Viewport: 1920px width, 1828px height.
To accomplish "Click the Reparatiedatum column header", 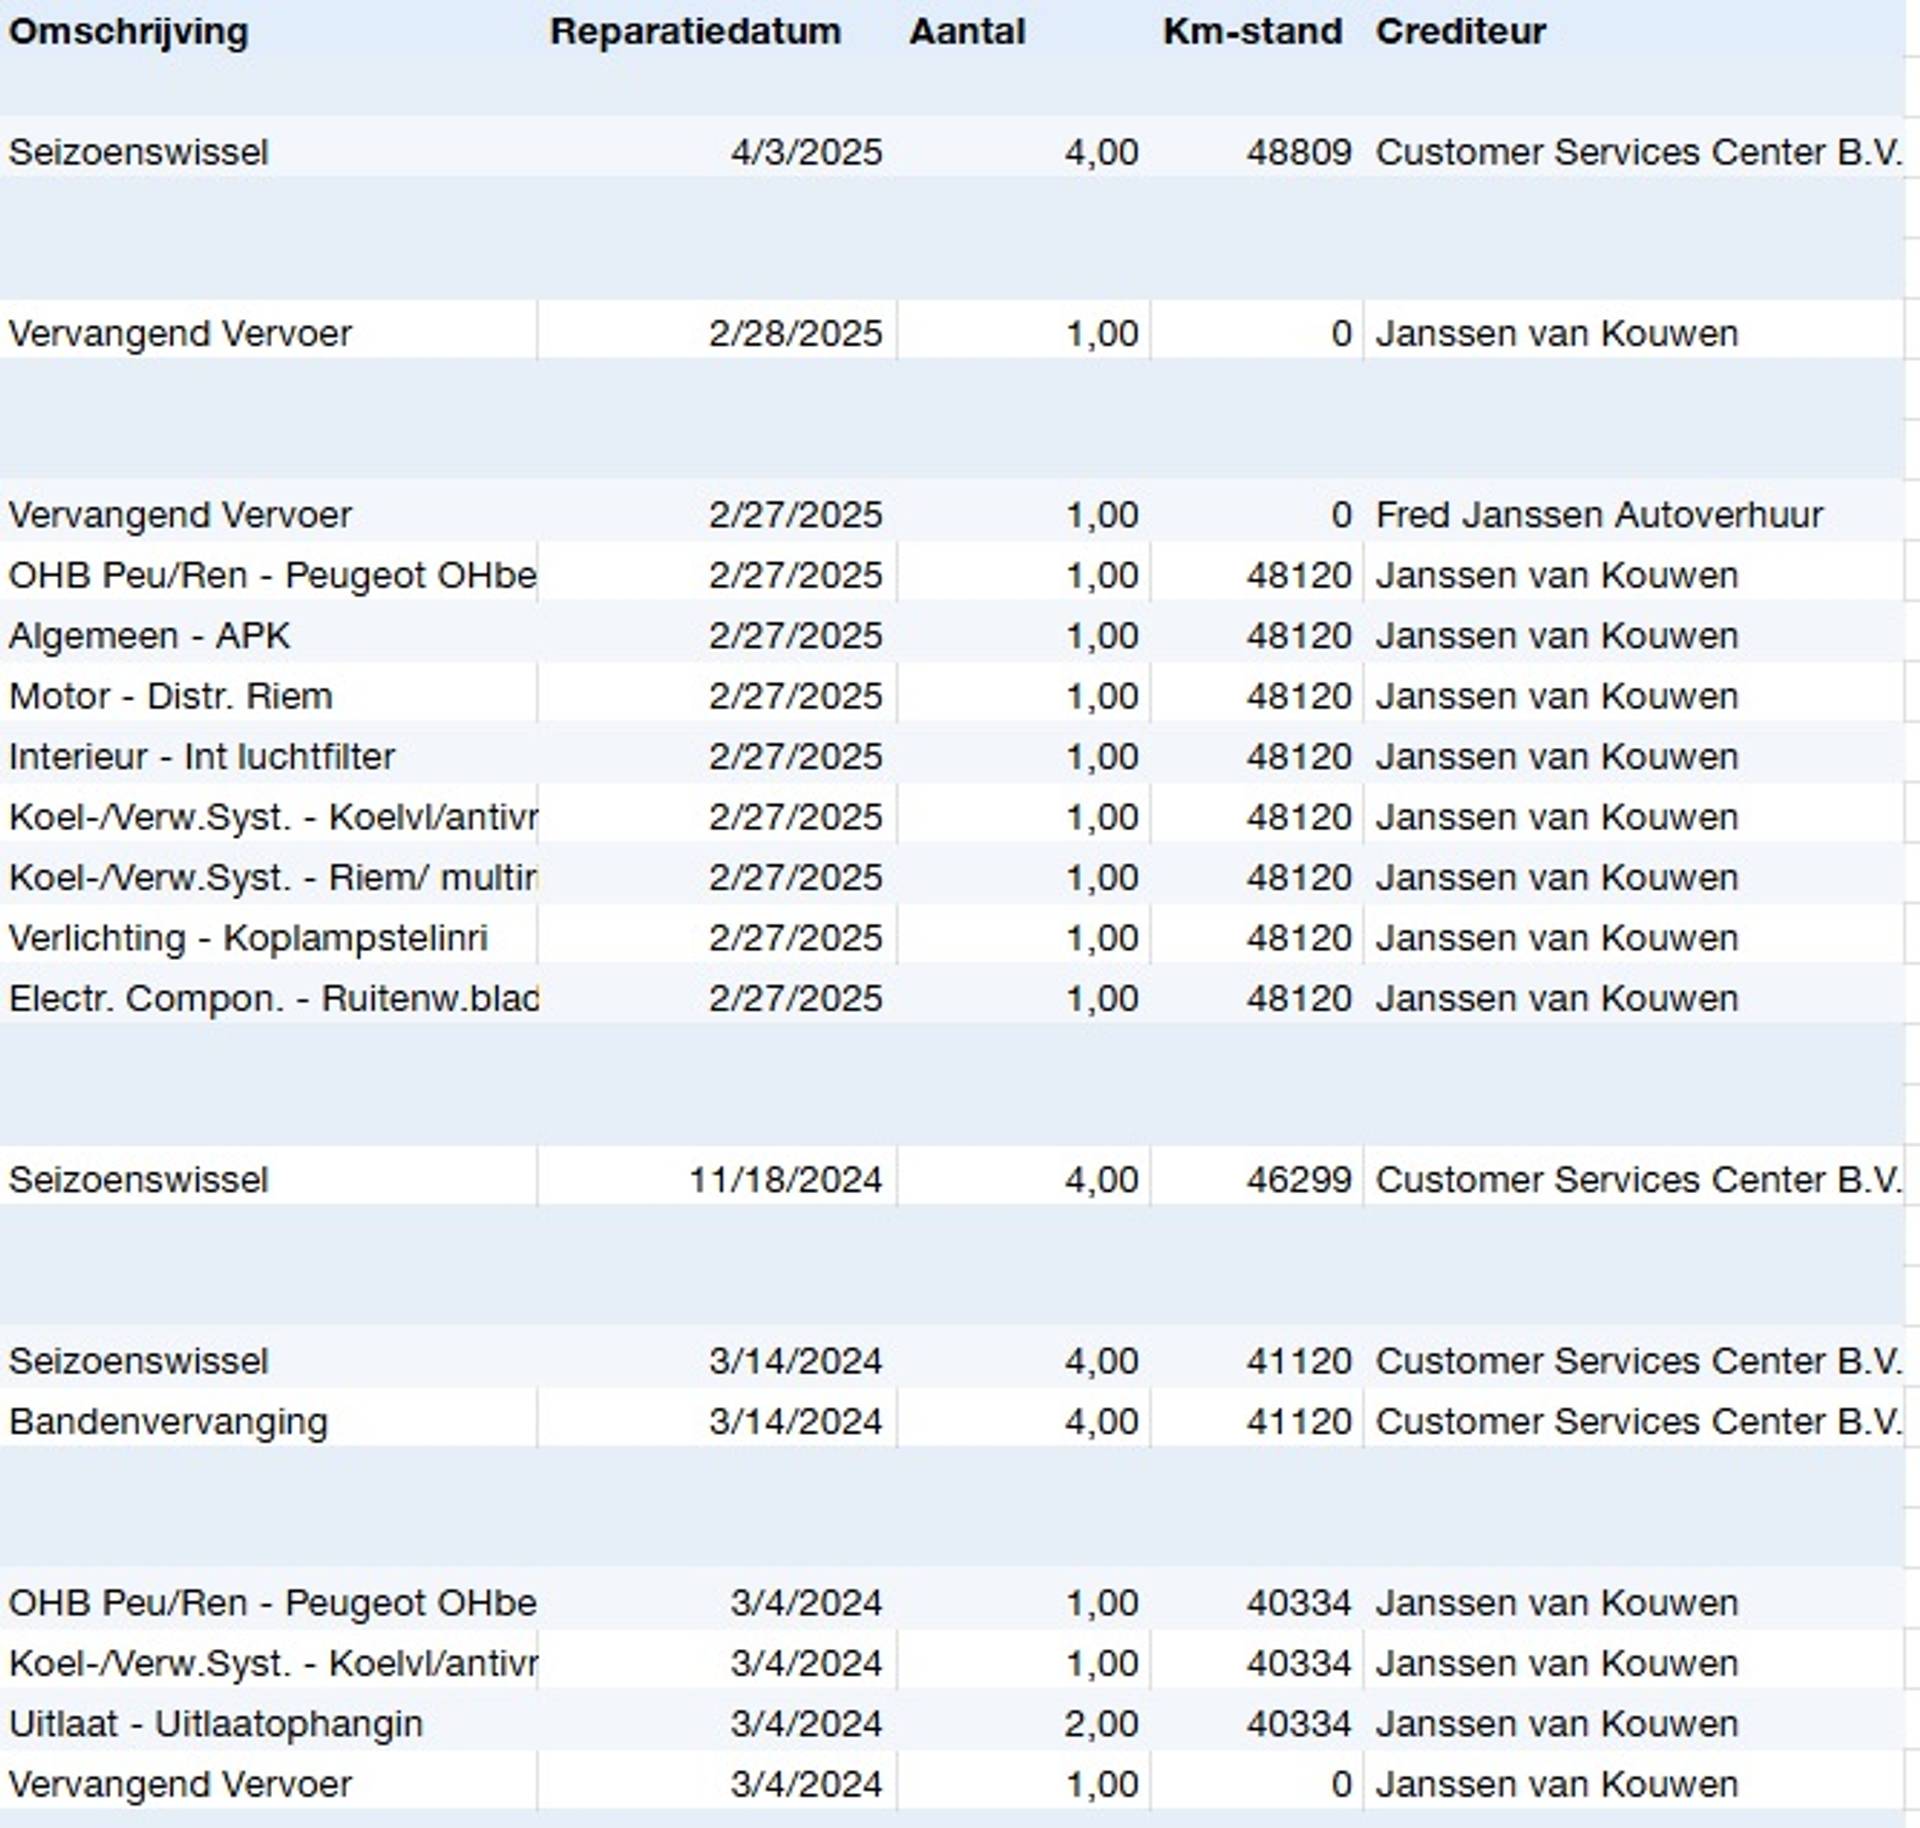I will pos(695,31).
